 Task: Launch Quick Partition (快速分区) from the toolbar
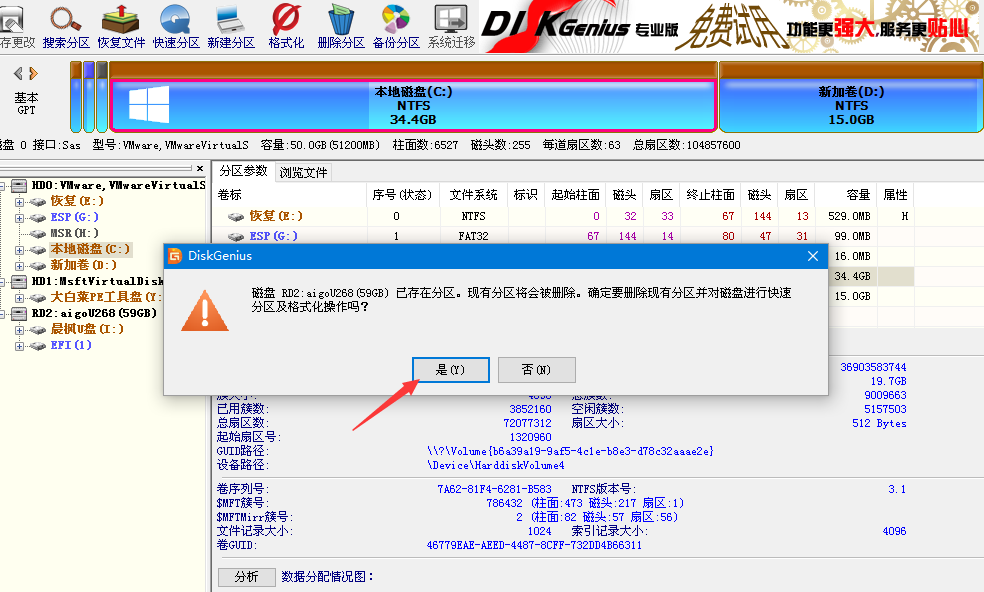(176, 26)
